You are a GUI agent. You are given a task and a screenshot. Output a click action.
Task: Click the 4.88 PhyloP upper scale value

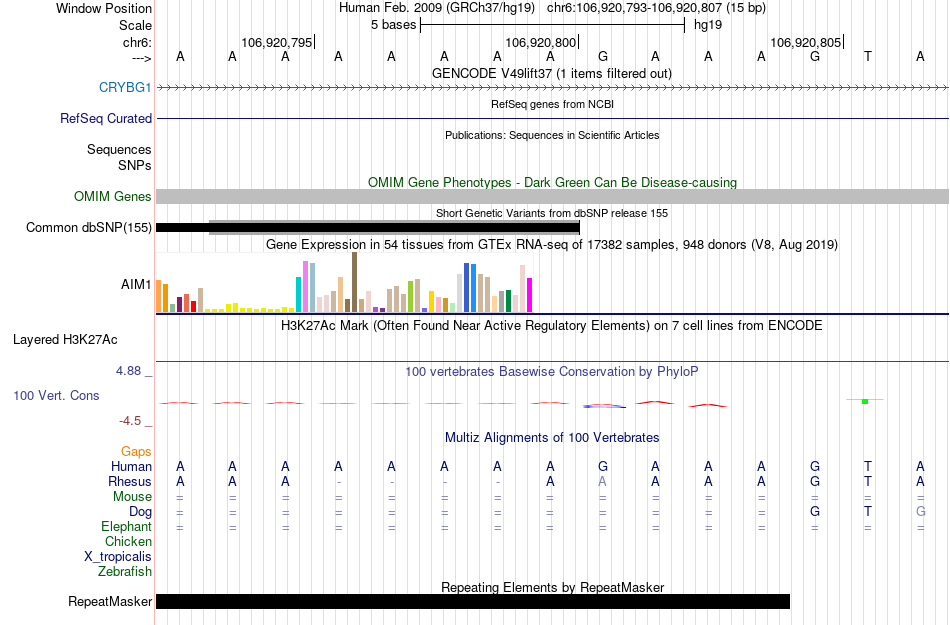pyautogui.click(x=128, y=371)
